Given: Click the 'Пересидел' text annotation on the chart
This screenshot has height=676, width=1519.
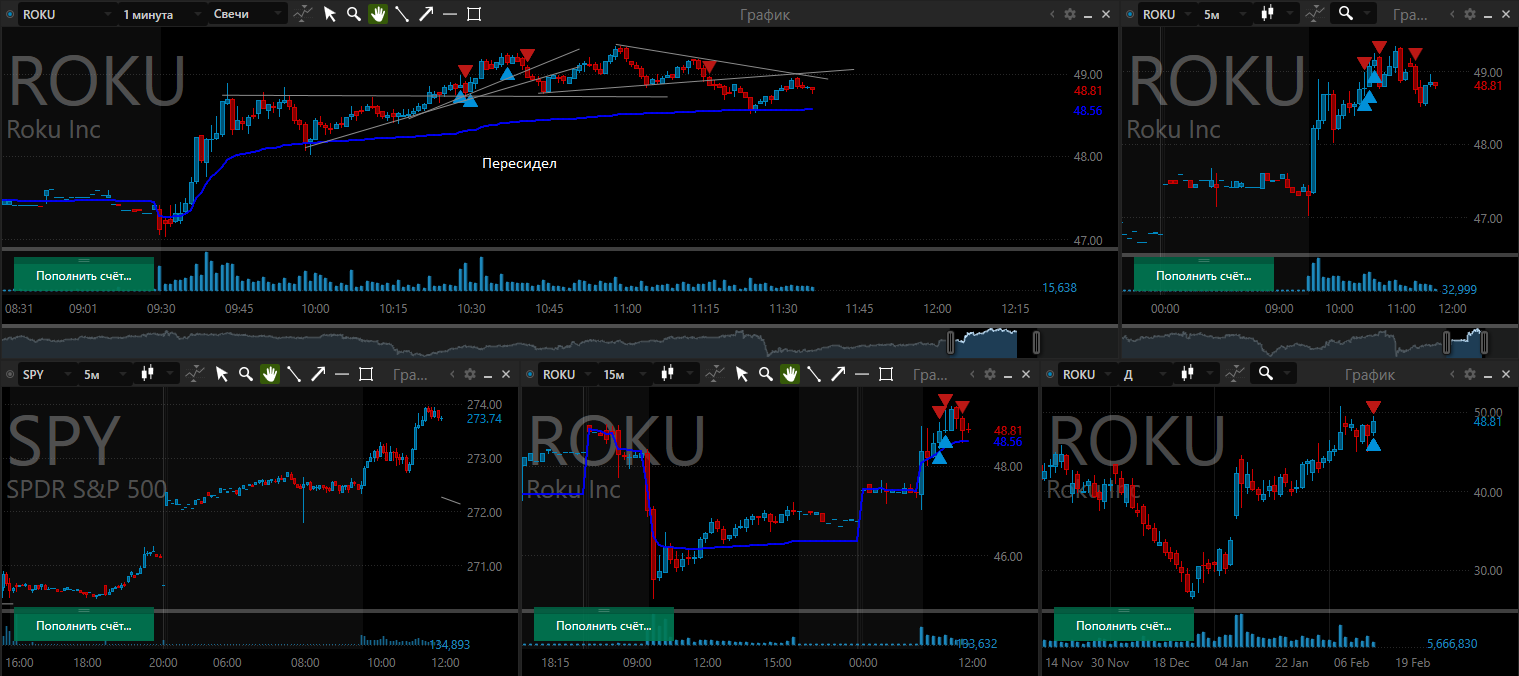Looking at the screenshot, I should (519, 163).
